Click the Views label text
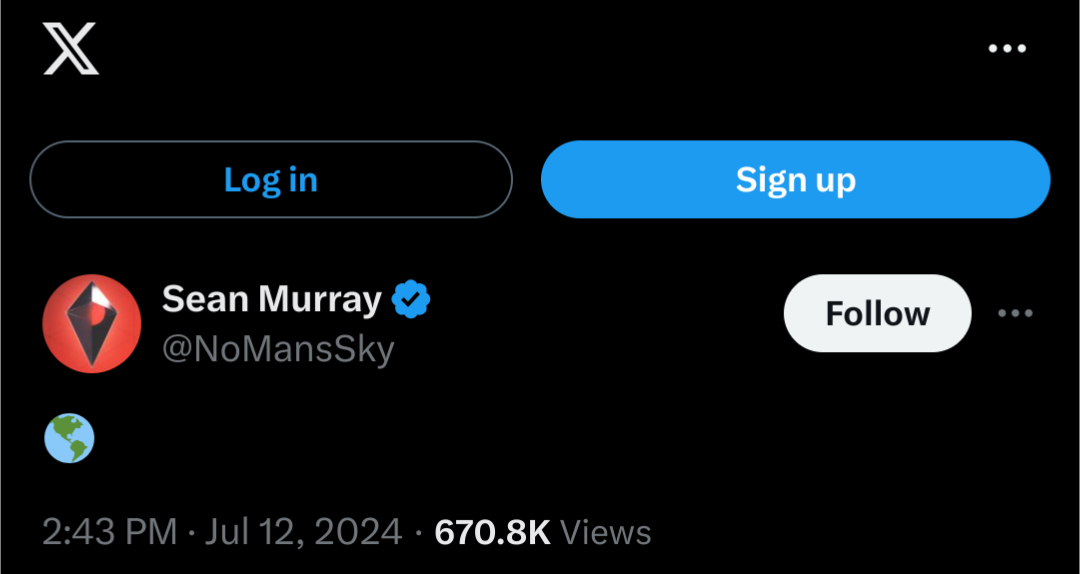The height and width of the screenshot is (574, 1080). 605,533
